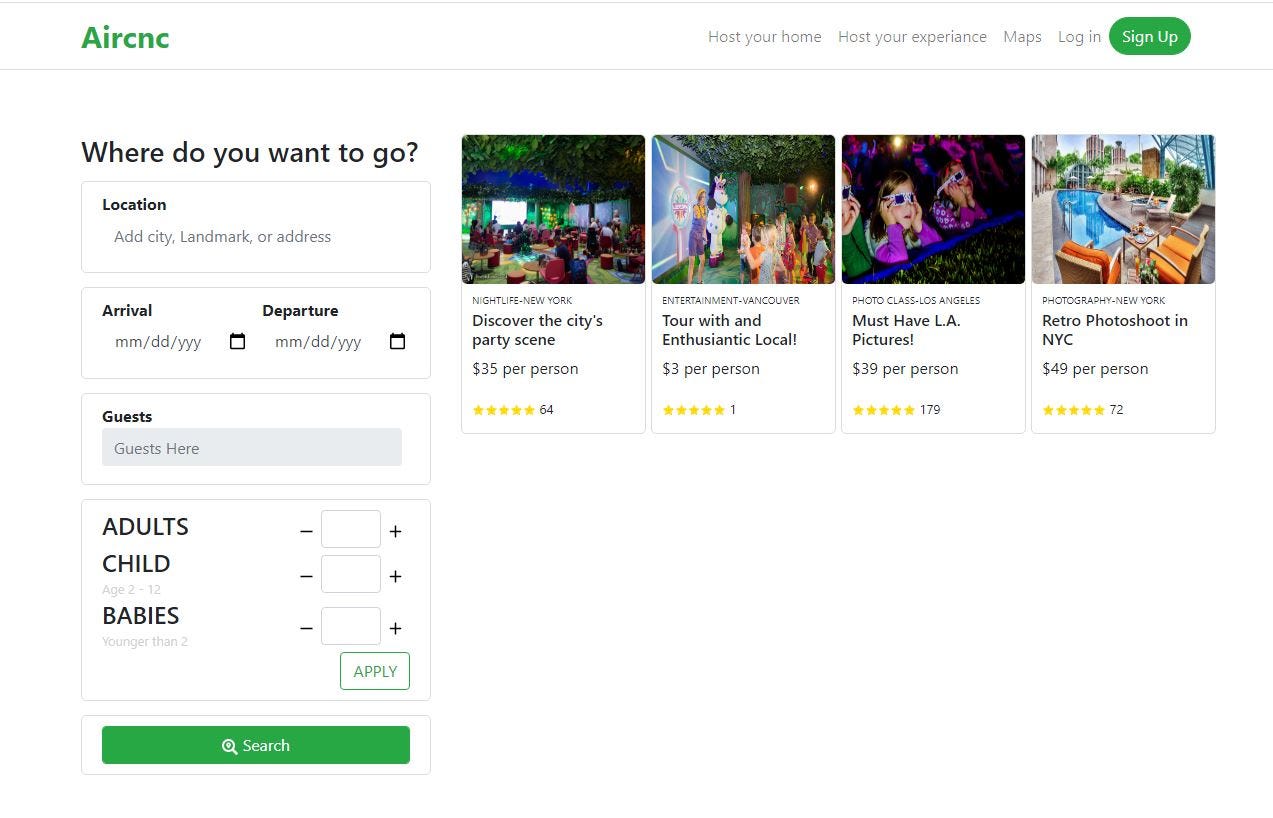Click the plus icon next to BABIES

click(x=395, y=628)
